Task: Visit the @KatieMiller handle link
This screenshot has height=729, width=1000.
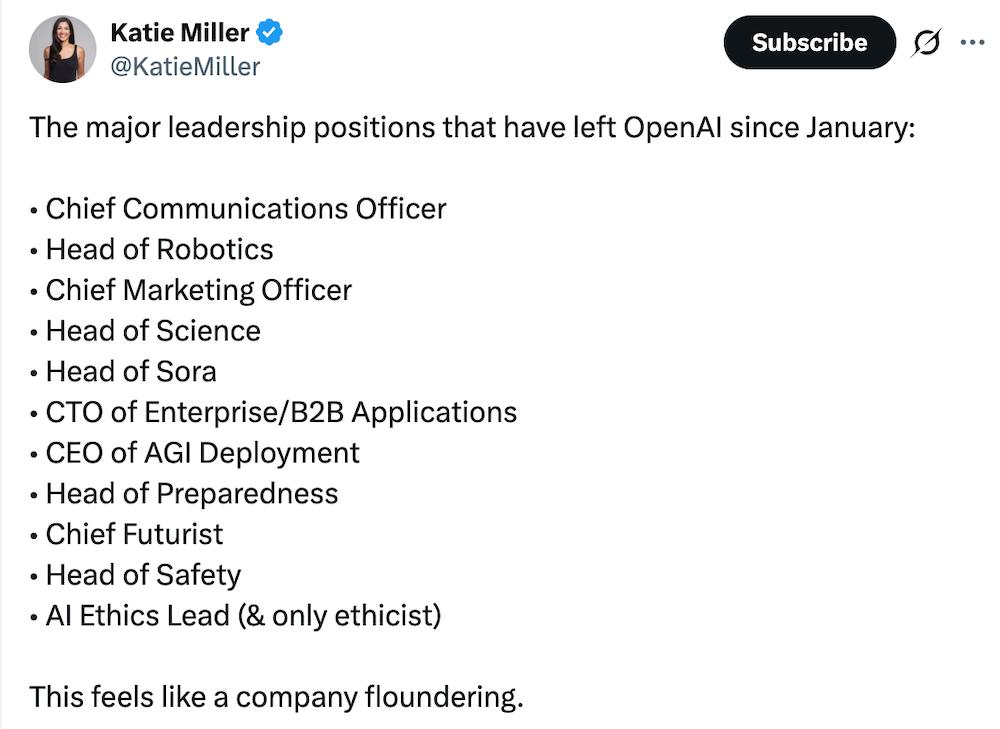Action: coord(185,66)
